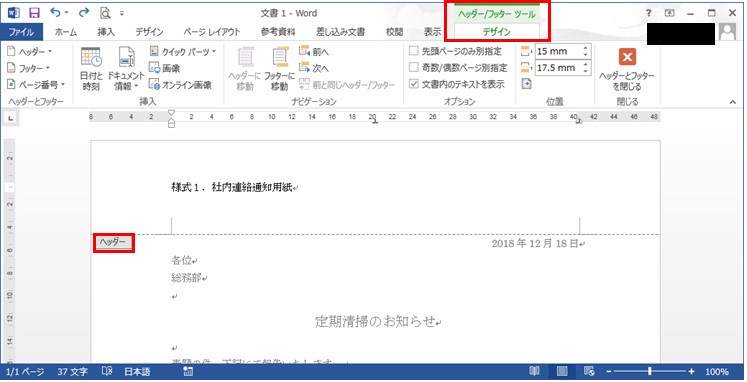Image resolution: width=747 pixels, height=382 pixels.
Task: Click the 15 mm header position field
Action: [x=557, y=51]
